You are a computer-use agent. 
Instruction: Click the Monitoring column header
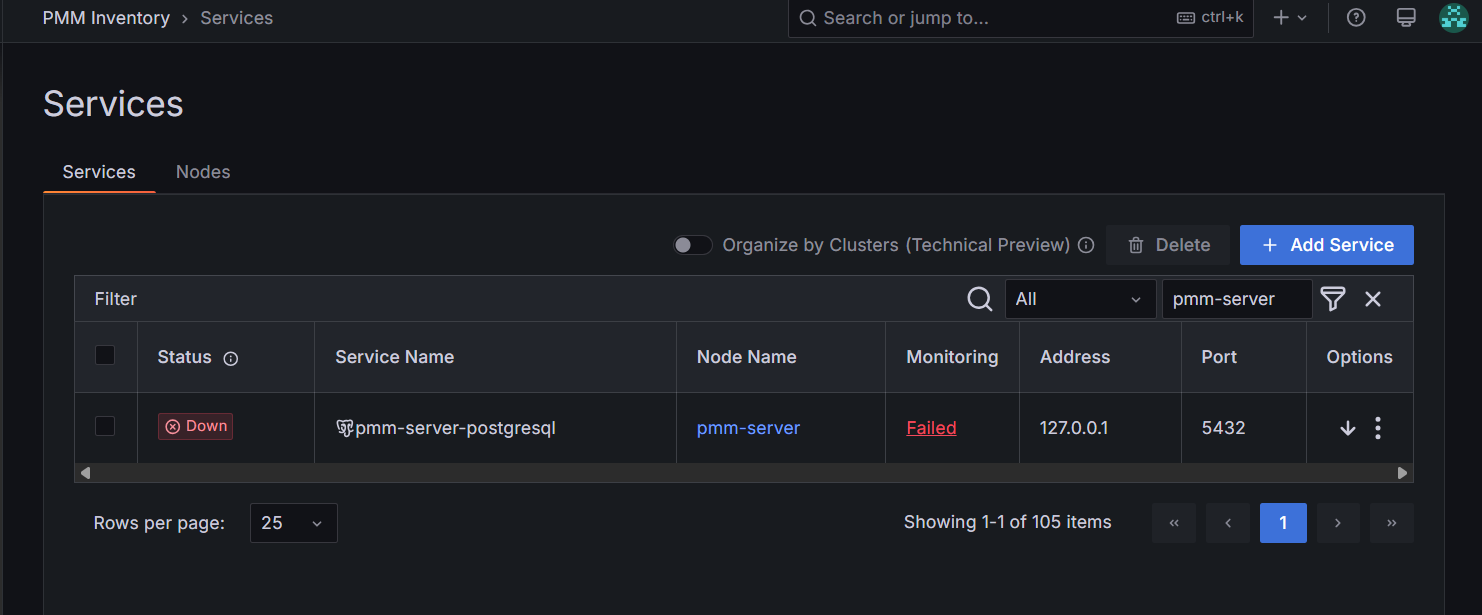click(x=952, y=357)
